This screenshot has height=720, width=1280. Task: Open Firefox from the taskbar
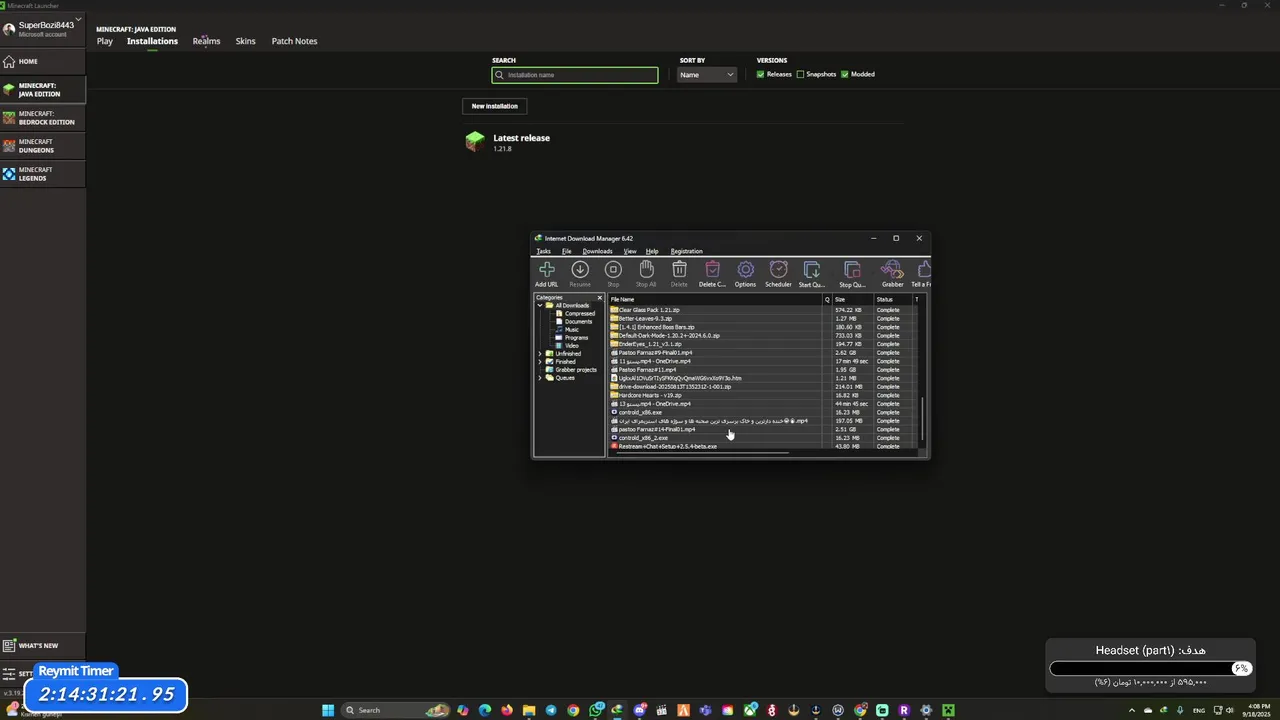click(507, 710)
